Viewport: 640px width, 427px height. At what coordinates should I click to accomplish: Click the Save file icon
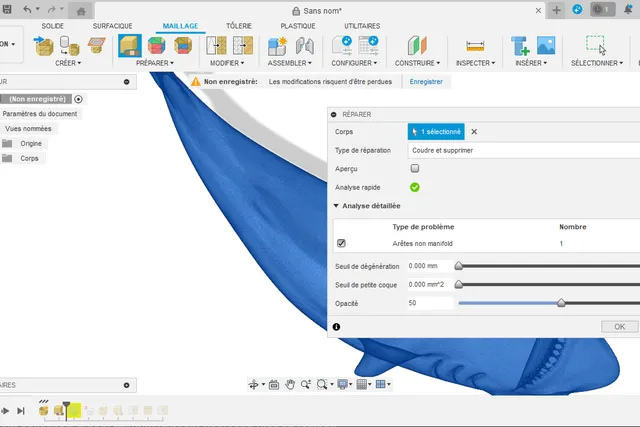click(x=7, y=10)
